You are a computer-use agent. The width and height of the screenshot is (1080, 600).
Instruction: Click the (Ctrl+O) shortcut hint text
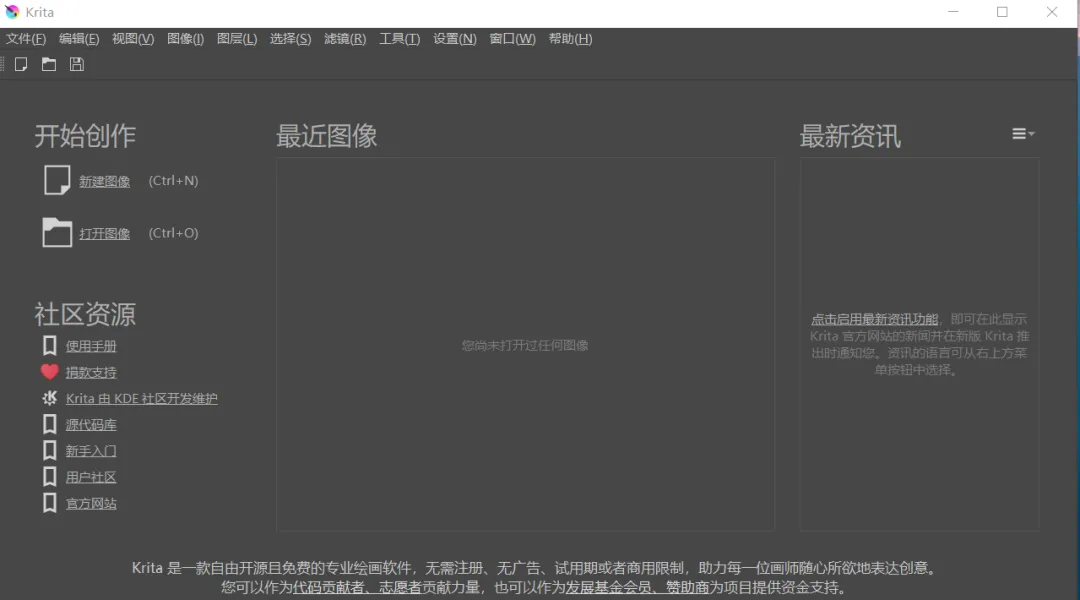coord(174,233)
